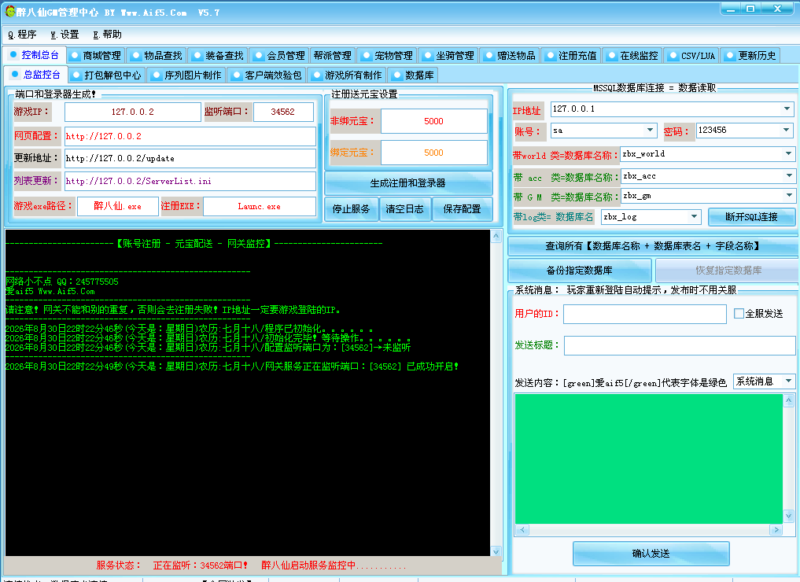The height and width of the screenshot is (582, 800).
Task: Click the 绑定元宝 value field
Action: click(x=434, y=153)
